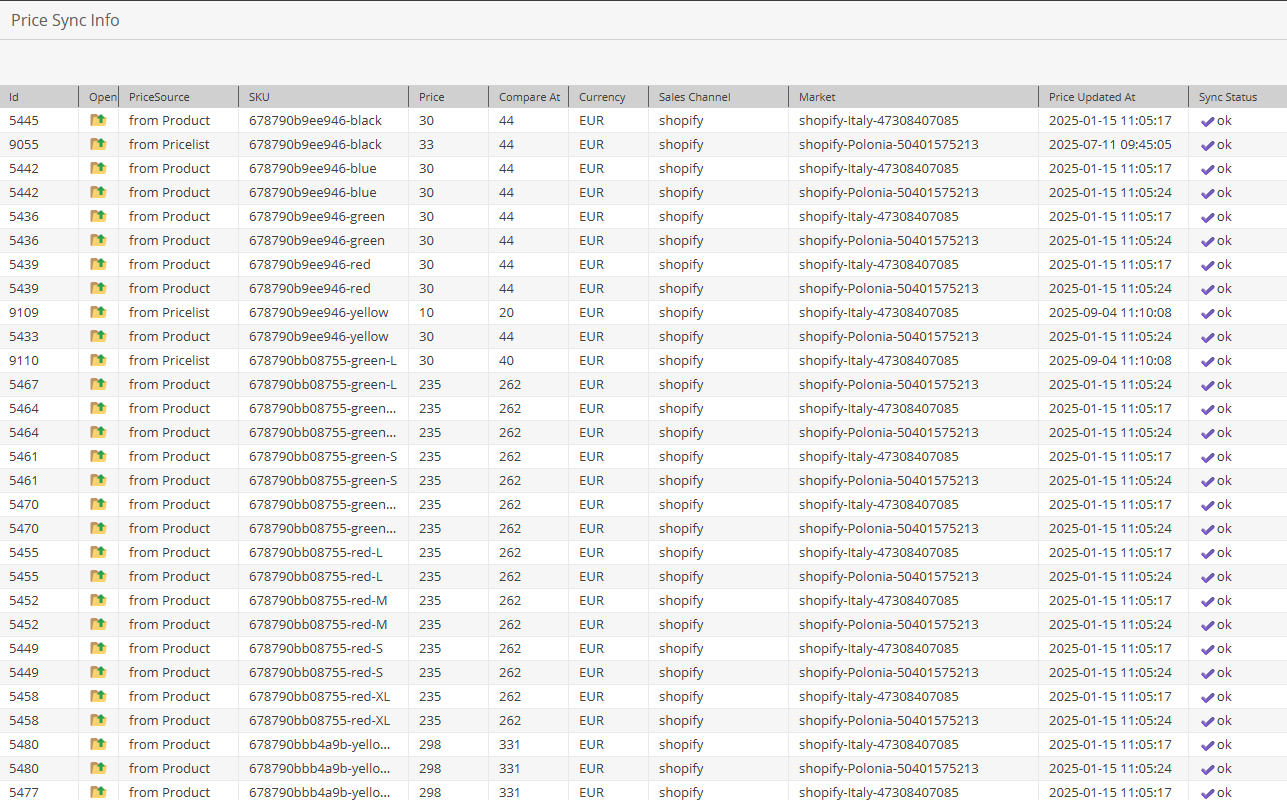Click the Sync Status column header
The height and width of the screenshot is (800, 1287).
(x=1236, y=97)
